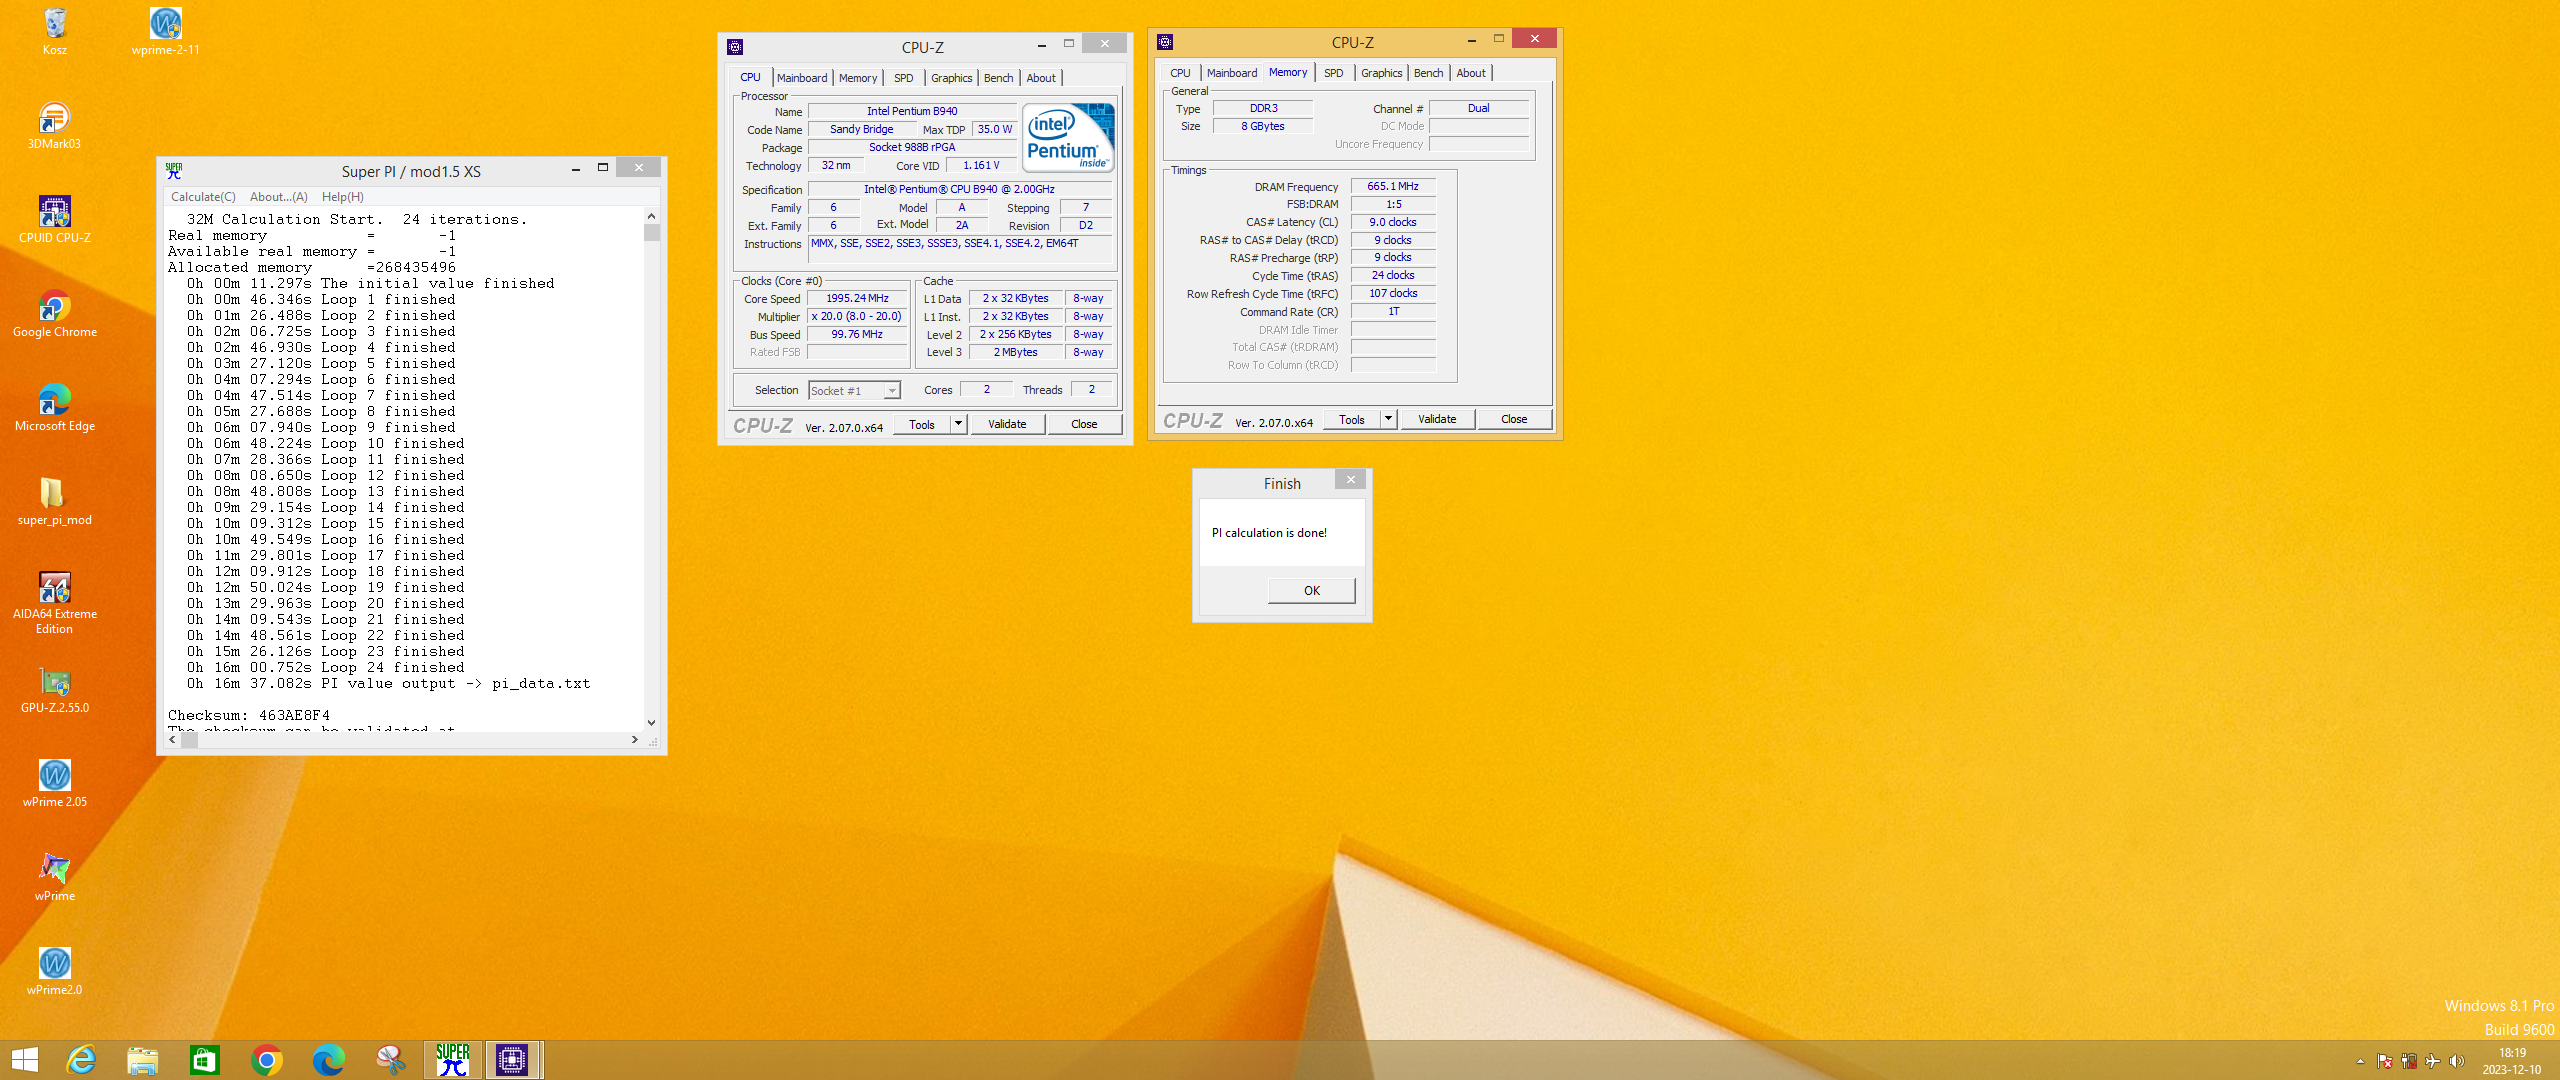Select Memory tab in left CPU-Z window

pos(858,78)
